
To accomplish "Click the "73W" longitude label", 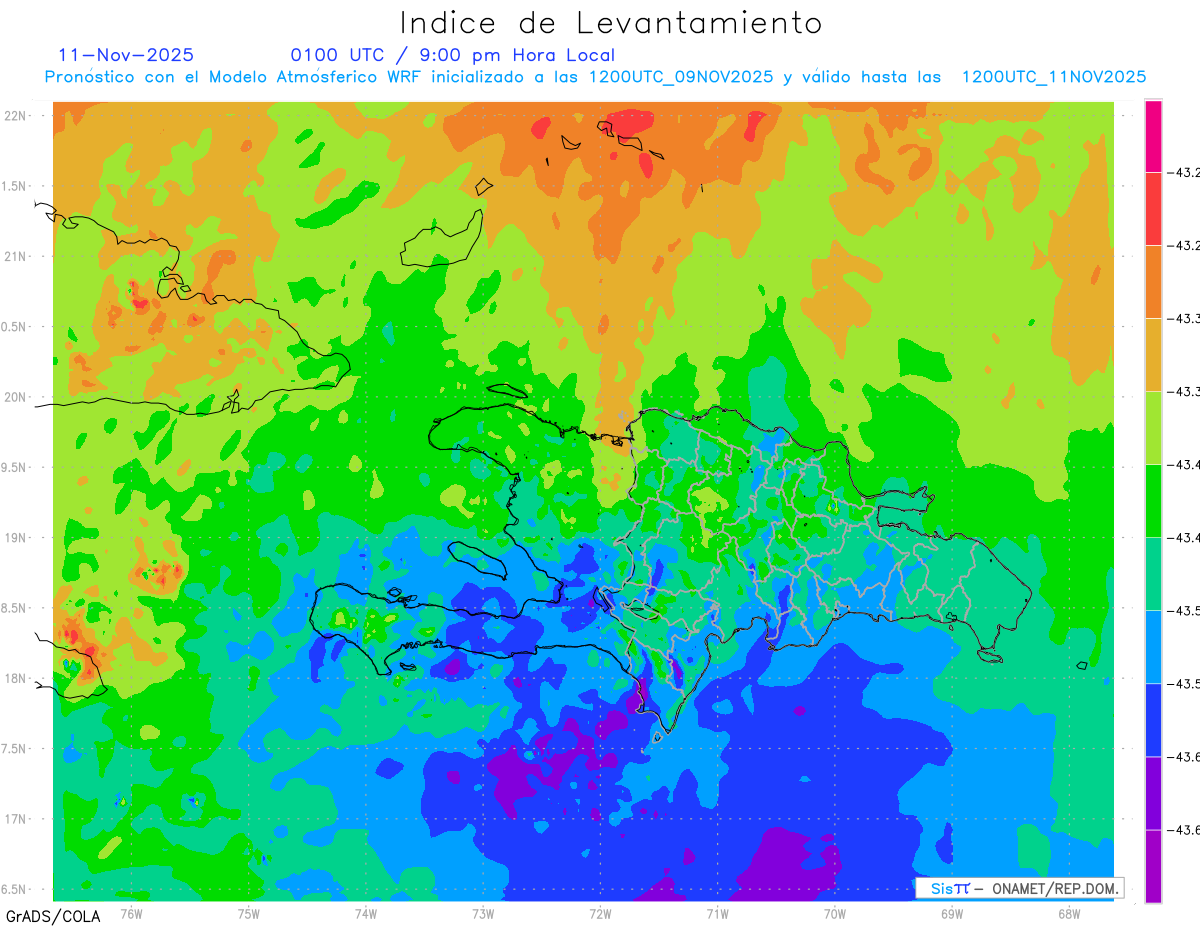I will [483, 913].
